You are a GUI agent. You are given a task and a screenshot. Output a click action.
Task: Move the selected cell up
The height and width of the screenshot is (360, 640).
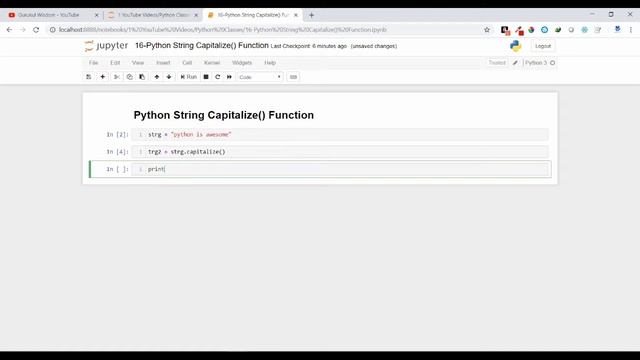click(157, 77)
